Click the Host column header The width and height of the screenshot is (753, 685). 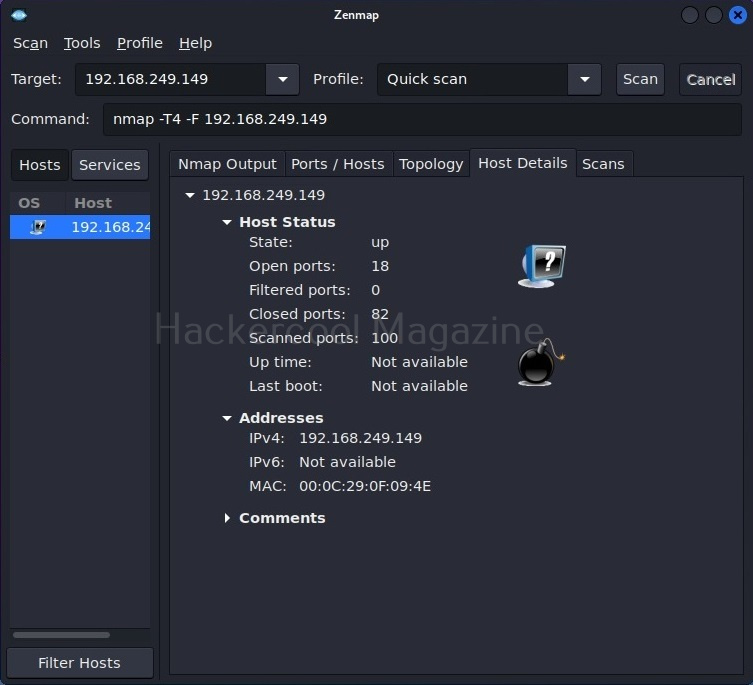[x=108, y=203]
